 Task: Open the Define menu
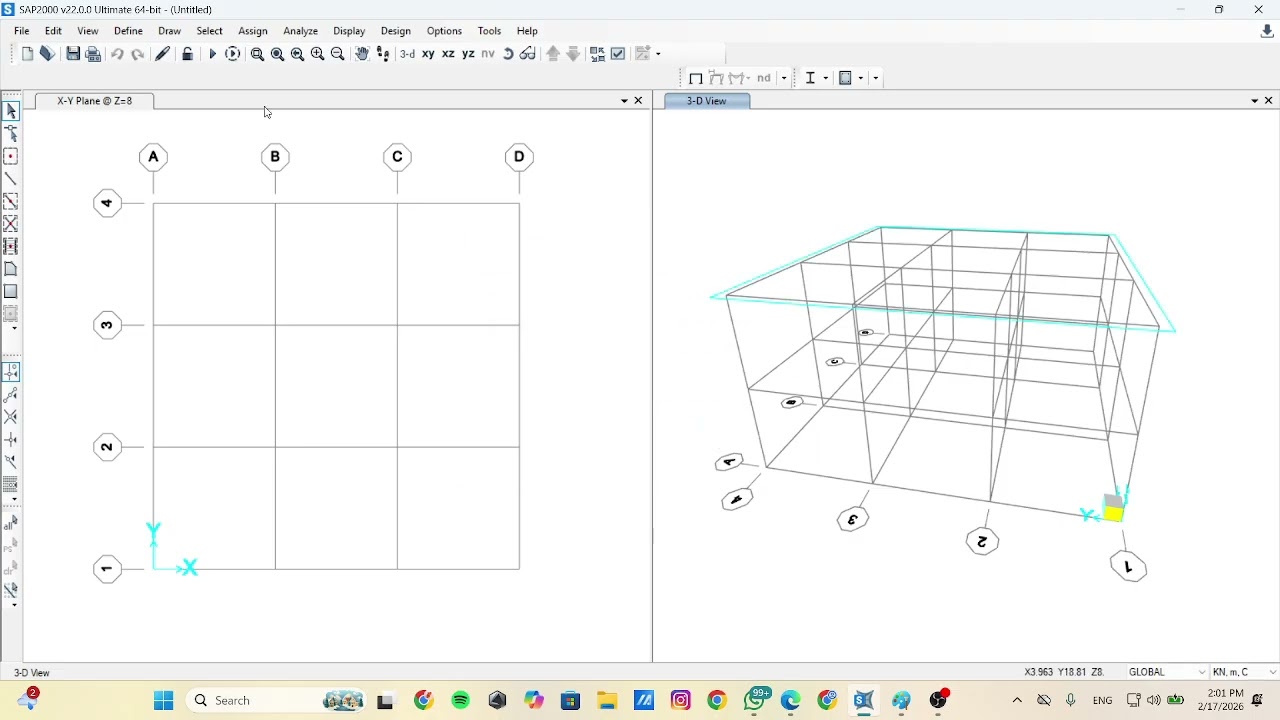pyautogui.click(x=128, y=31)
